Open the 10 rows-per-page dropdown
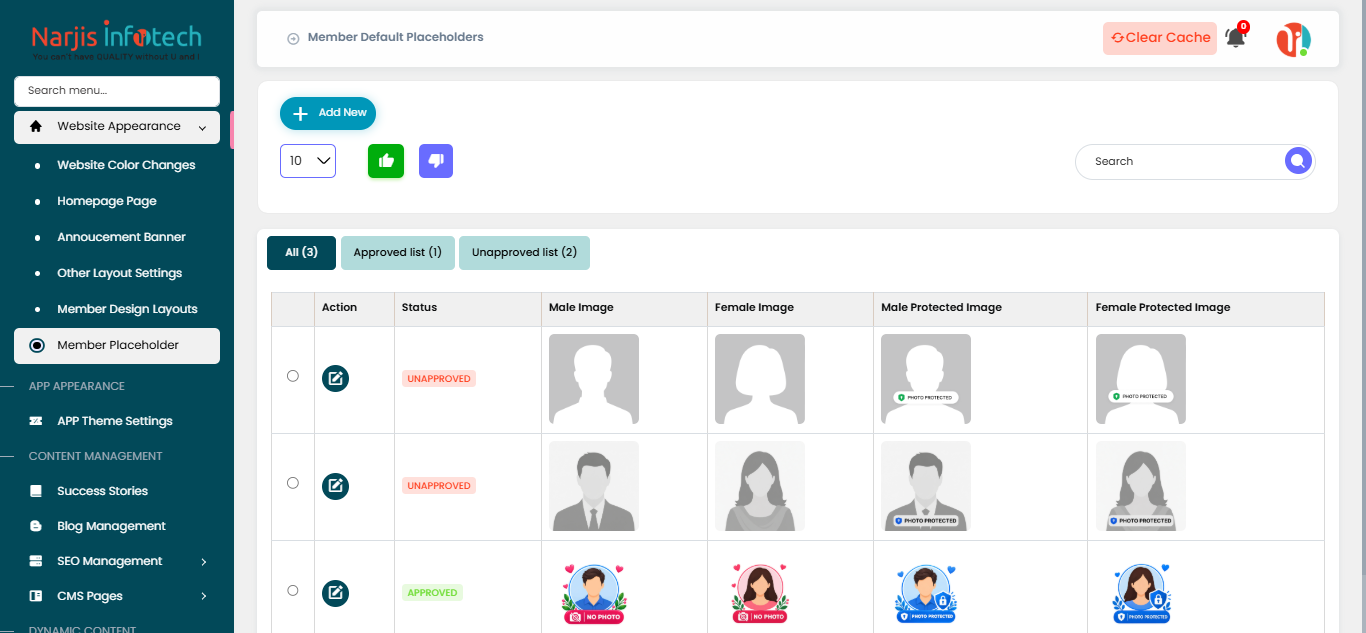This screenshot has height=633, width=1366. (x=308, y=161)
